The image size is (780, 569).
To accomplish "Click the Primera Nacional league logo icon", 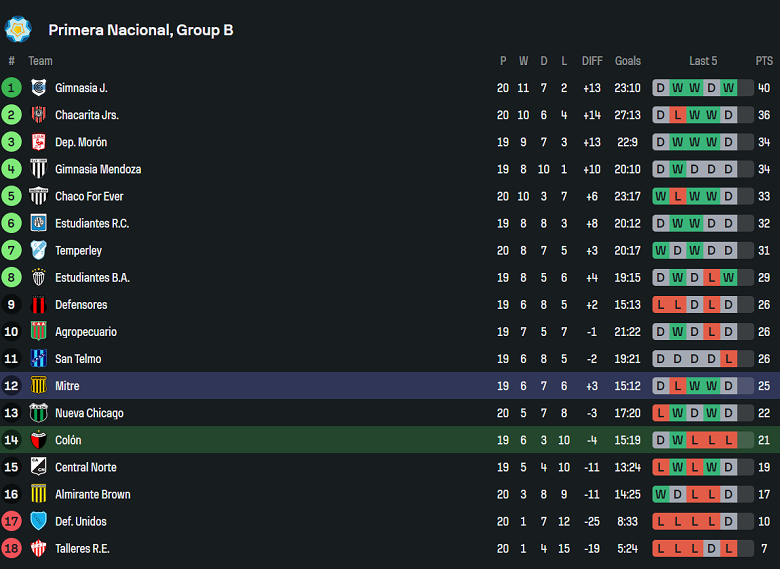I will (18, 29).
